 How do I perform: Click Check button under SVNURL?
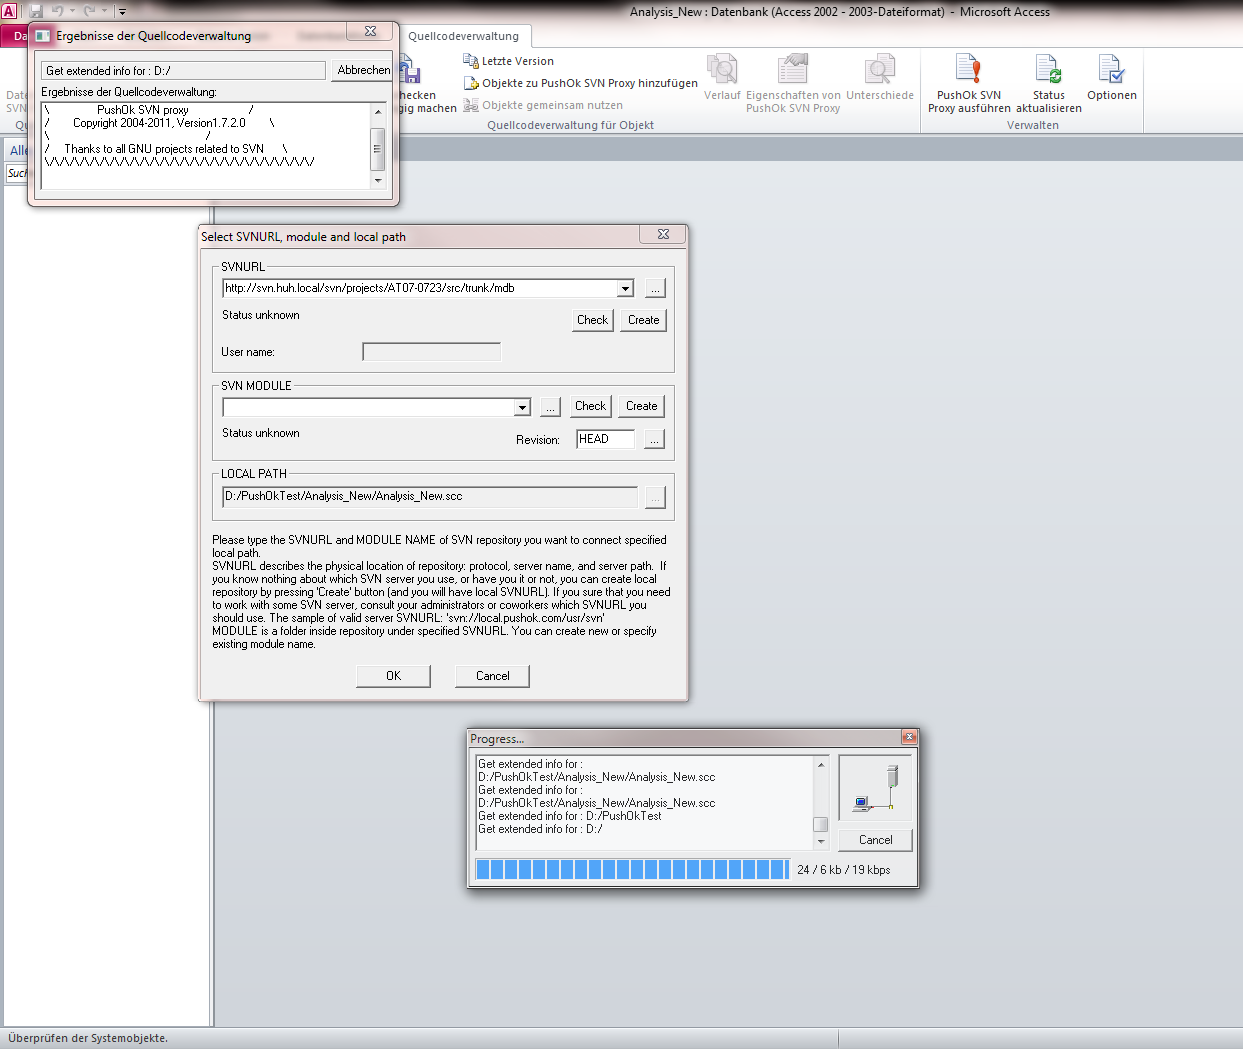592,320
